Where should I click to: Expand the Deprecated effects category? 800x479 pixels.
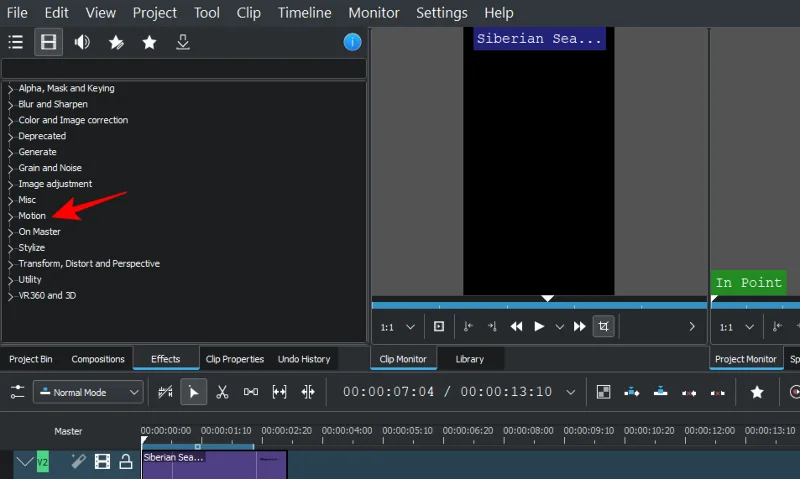click(x=10, y=136)
